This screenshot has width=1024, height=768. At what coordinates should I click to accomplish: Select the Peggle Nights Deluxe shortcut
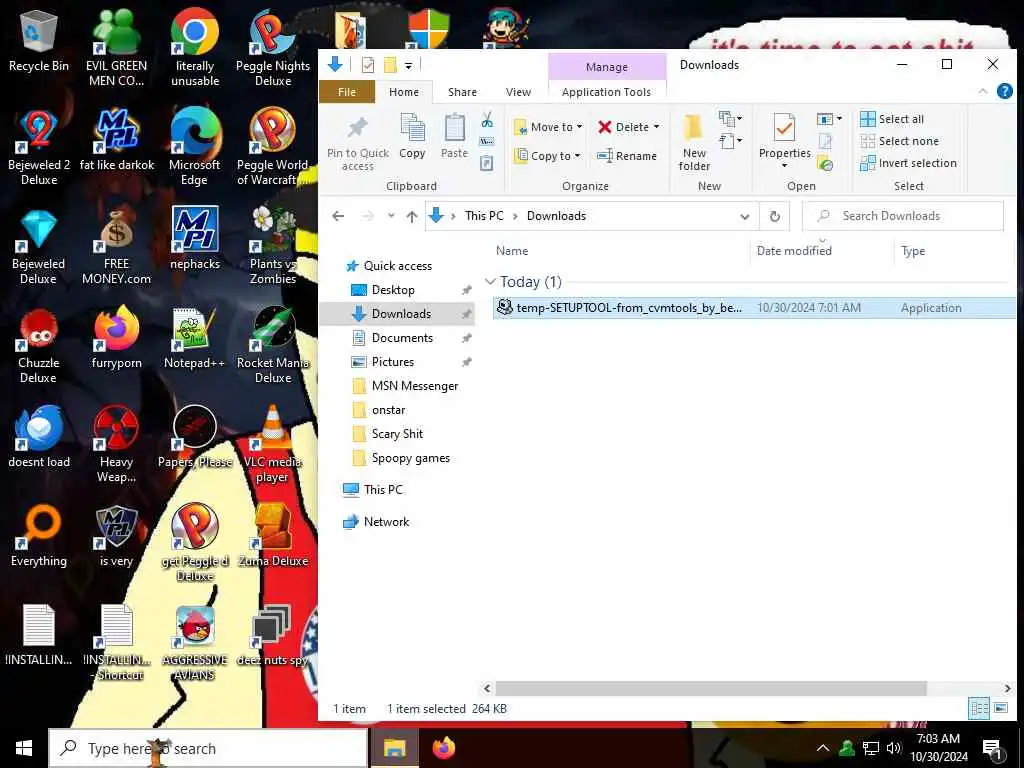pos(273,48)
